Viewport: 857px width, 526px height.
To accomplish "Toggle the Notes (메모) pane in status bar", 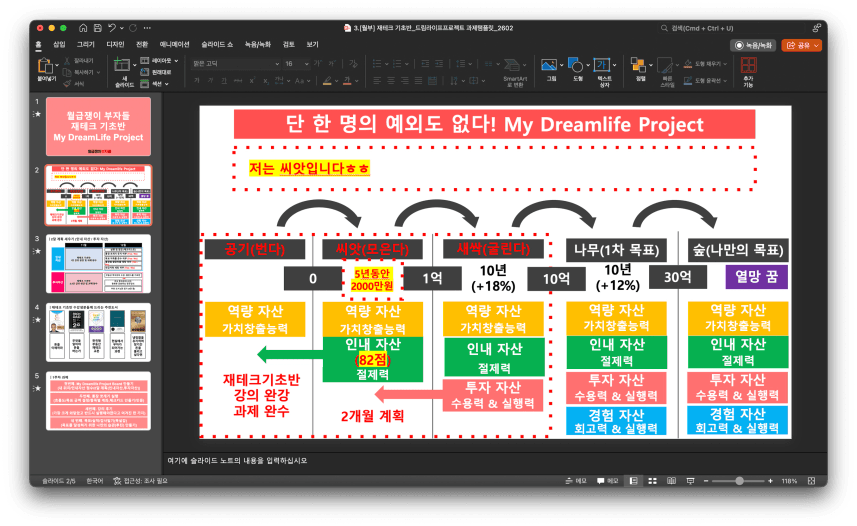I will [x=576, y=481].
